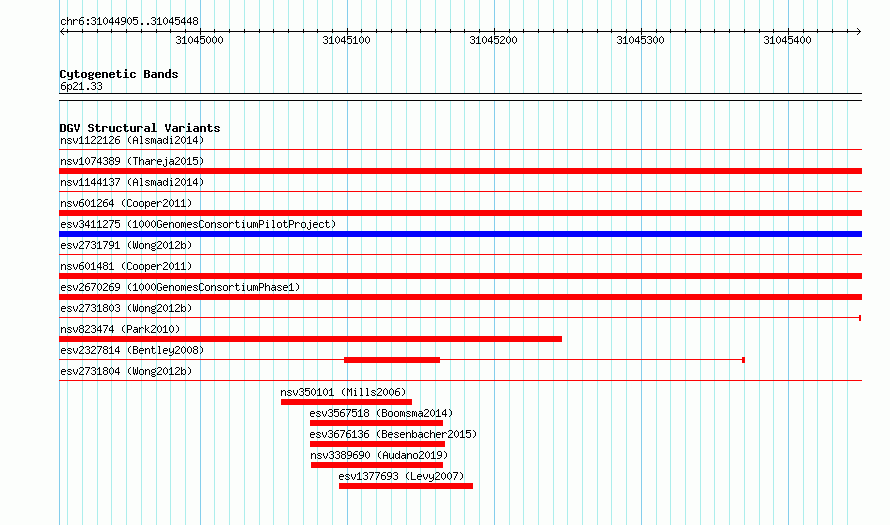Screen dimensions: 890x525
Task: Click the nsv1122126 (Alsmadi2014) variant label
Action: [x=132, y=140]
